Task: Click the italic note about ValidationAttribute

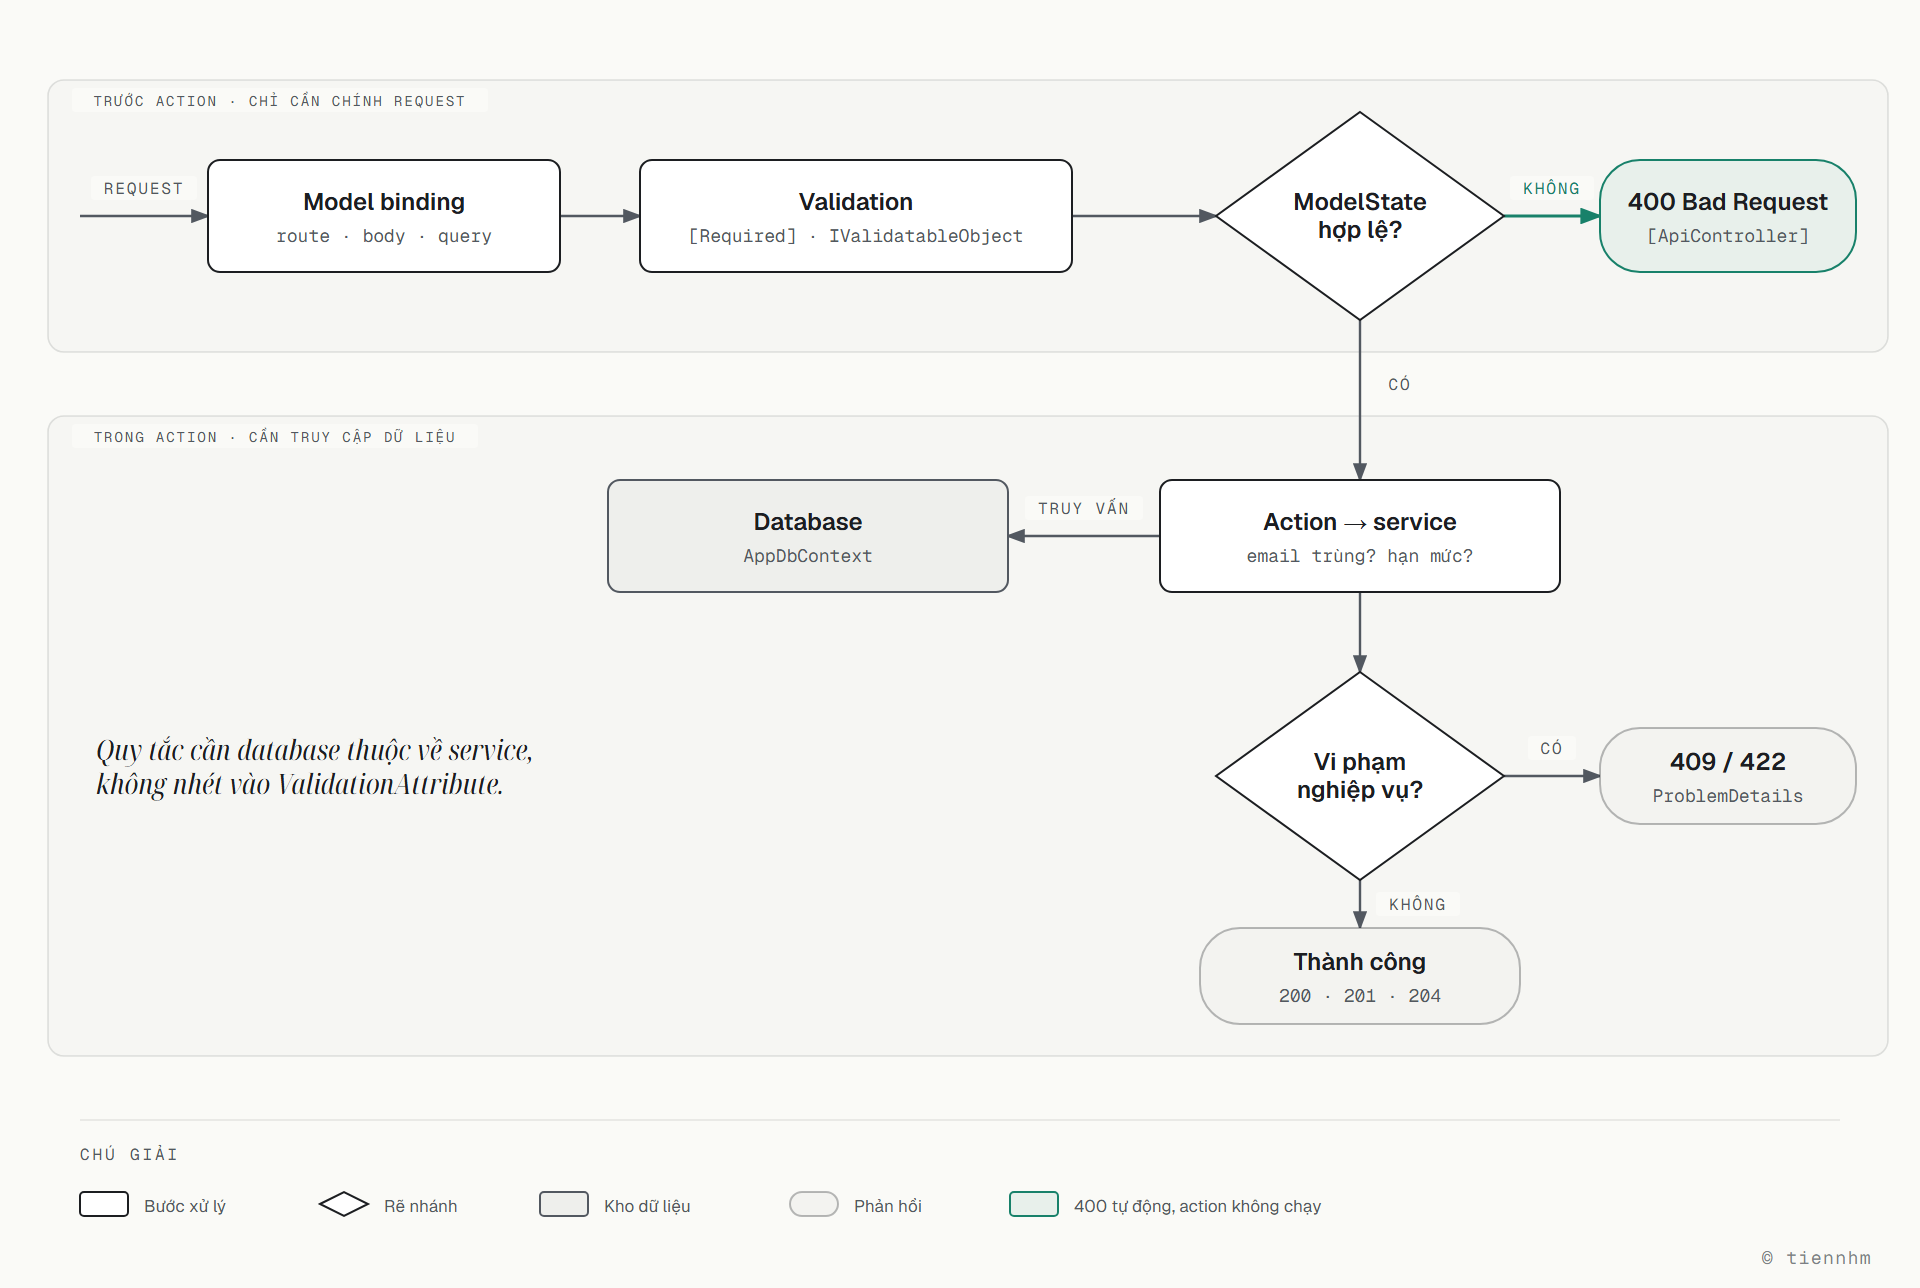Action: click(x=314, y=767)
